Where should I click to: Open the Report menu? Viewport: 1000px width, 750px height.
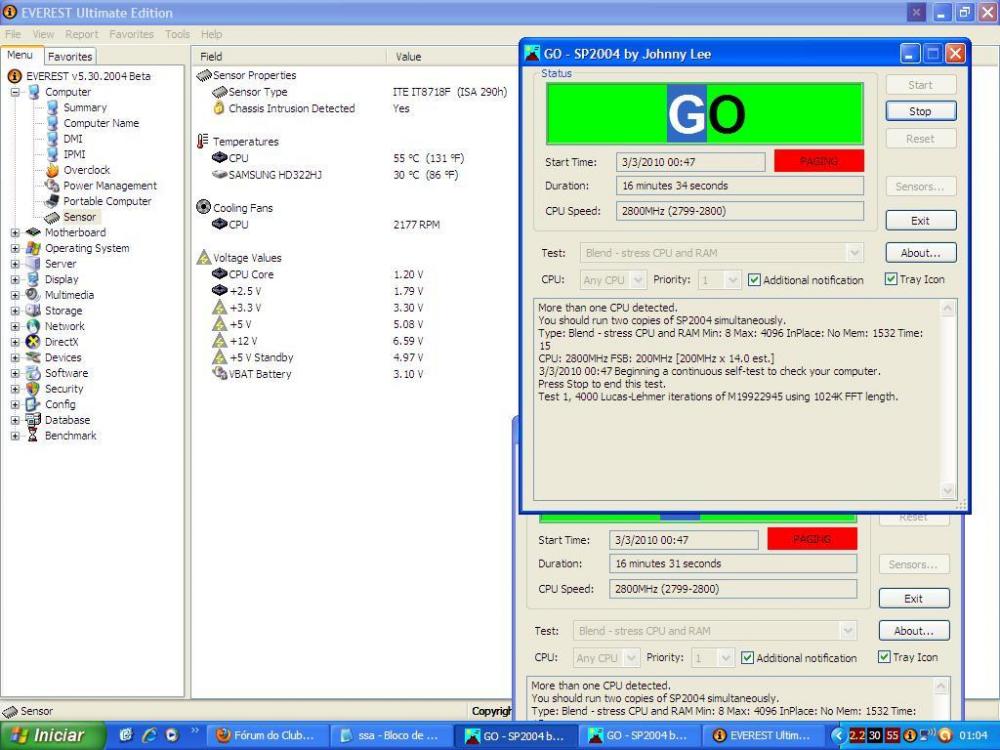82,34
